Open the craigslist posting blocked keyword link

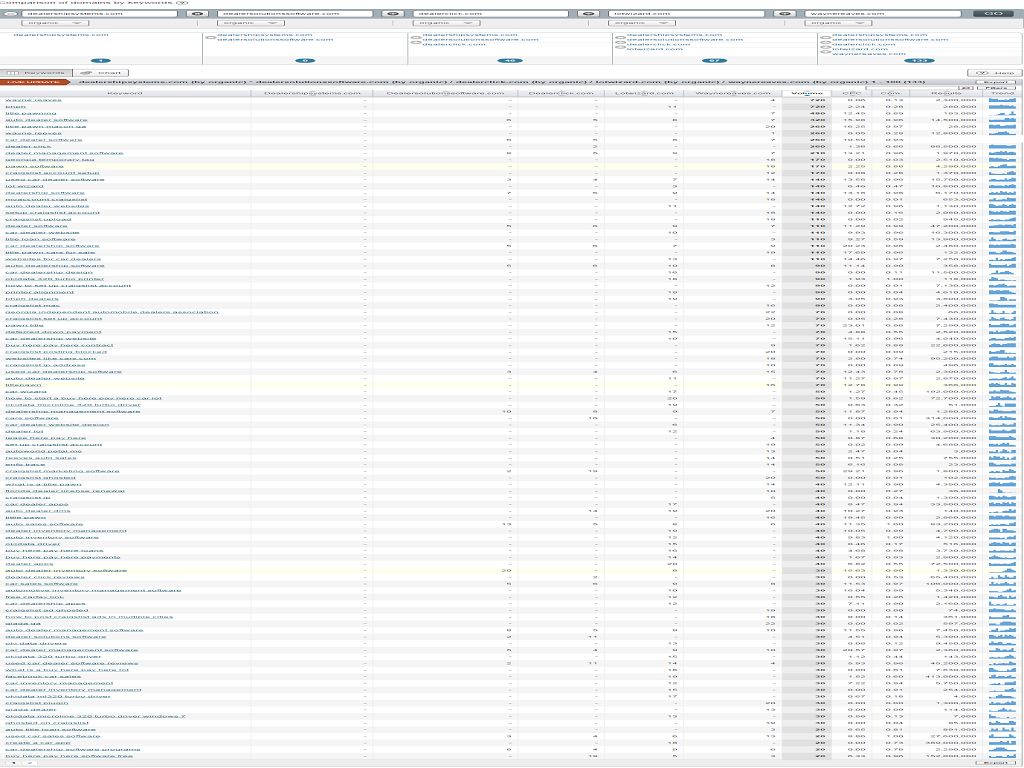[x=56, y=351]
